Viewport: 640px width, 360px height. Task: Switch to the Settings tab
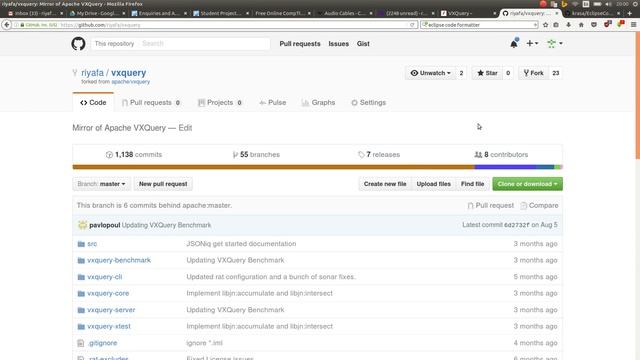pyautogui.click(x=369, y=102)
